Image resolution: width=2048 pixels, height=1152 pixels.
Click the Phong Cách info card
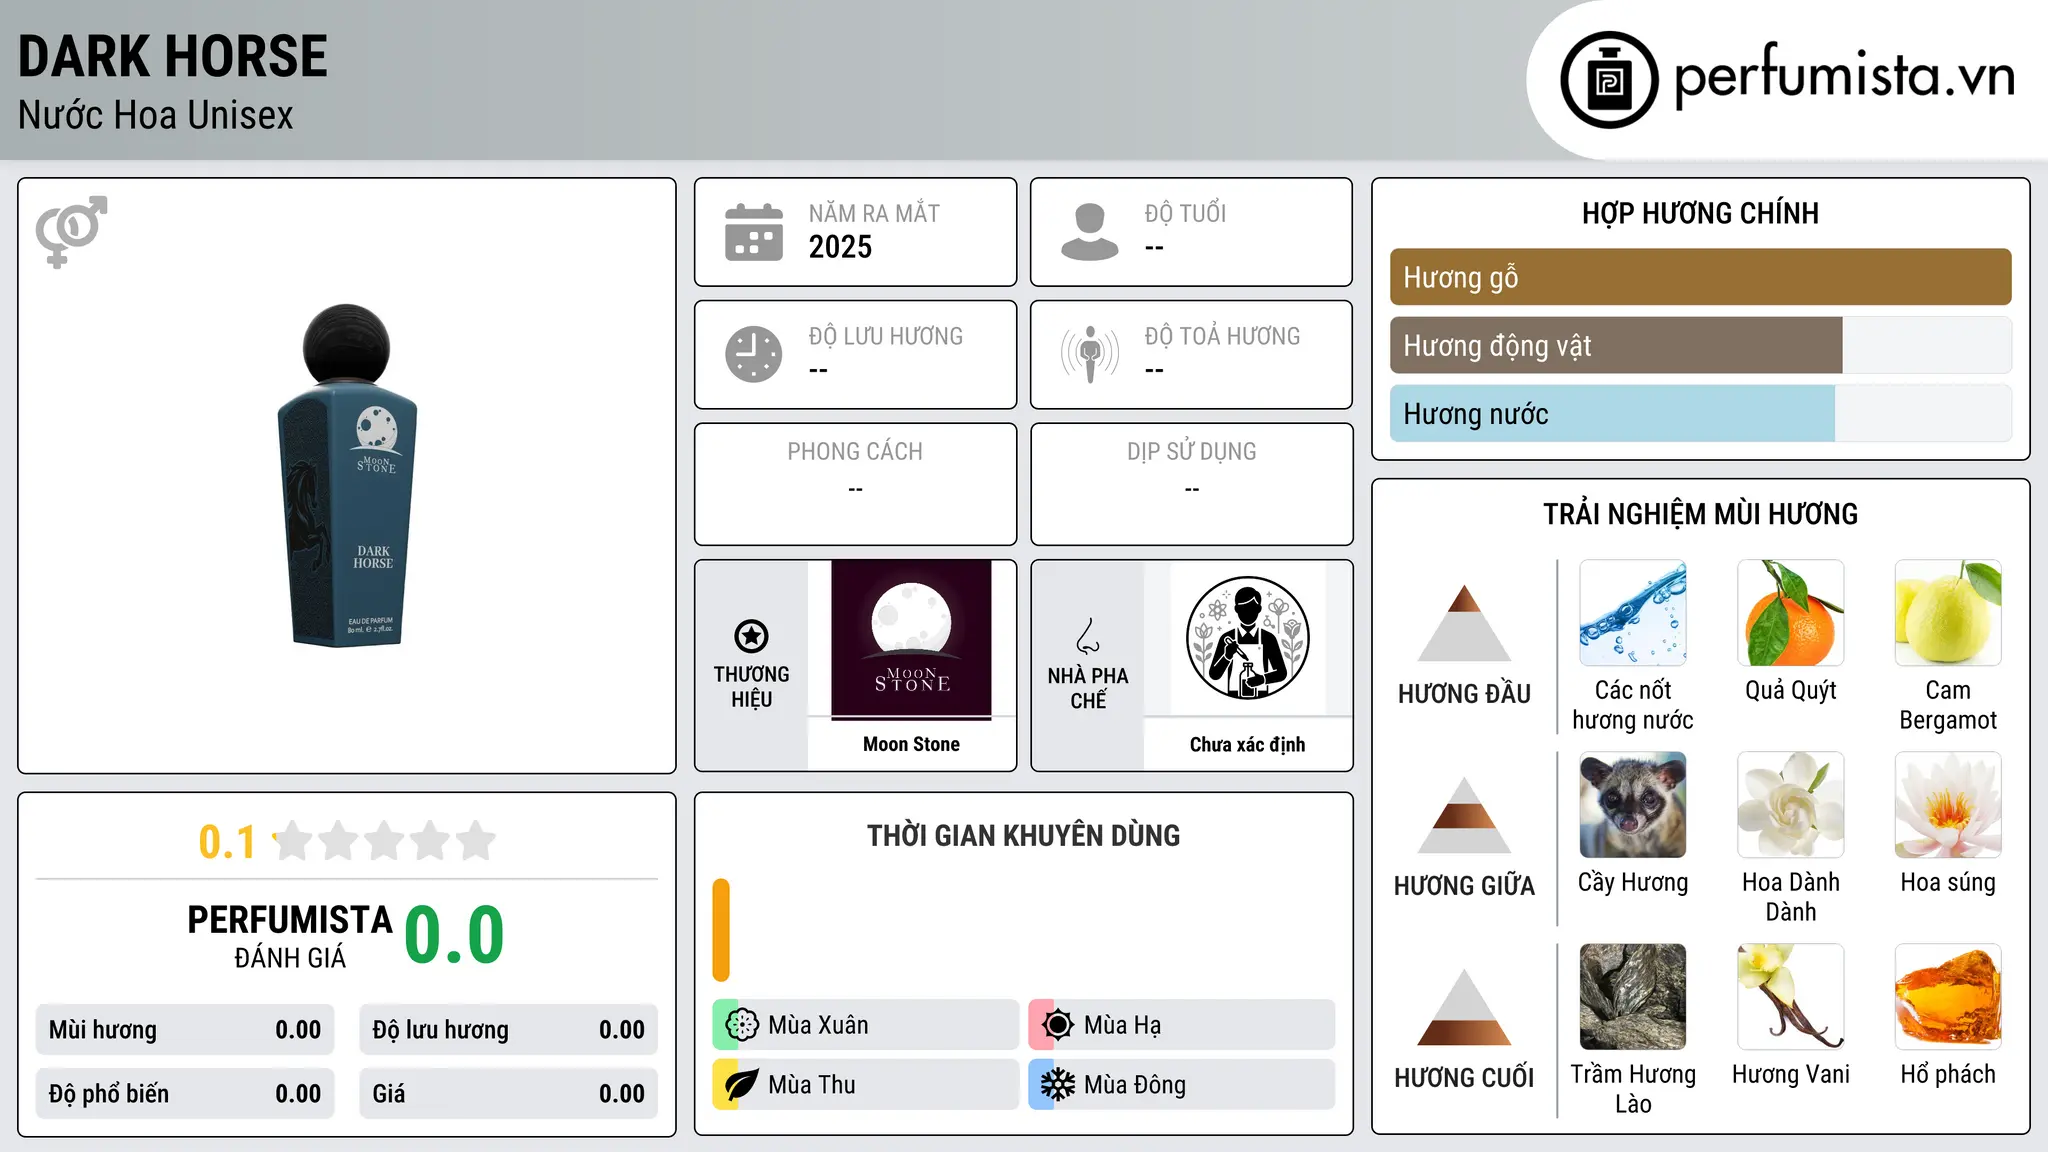click(x=855, y=485)
